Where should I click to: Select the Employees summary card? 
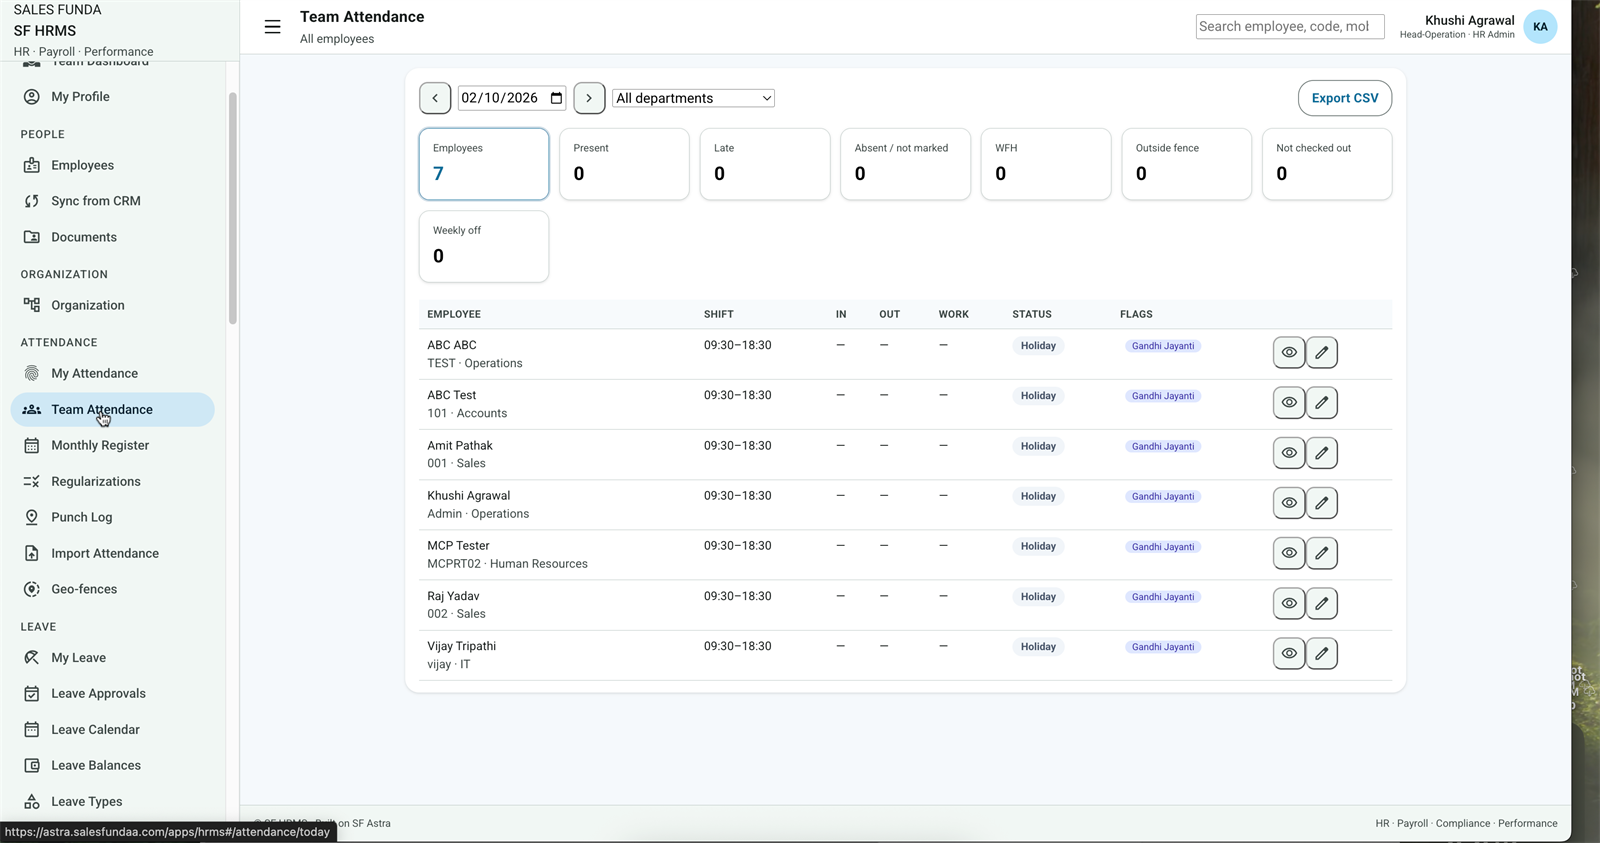click(484, 164)
